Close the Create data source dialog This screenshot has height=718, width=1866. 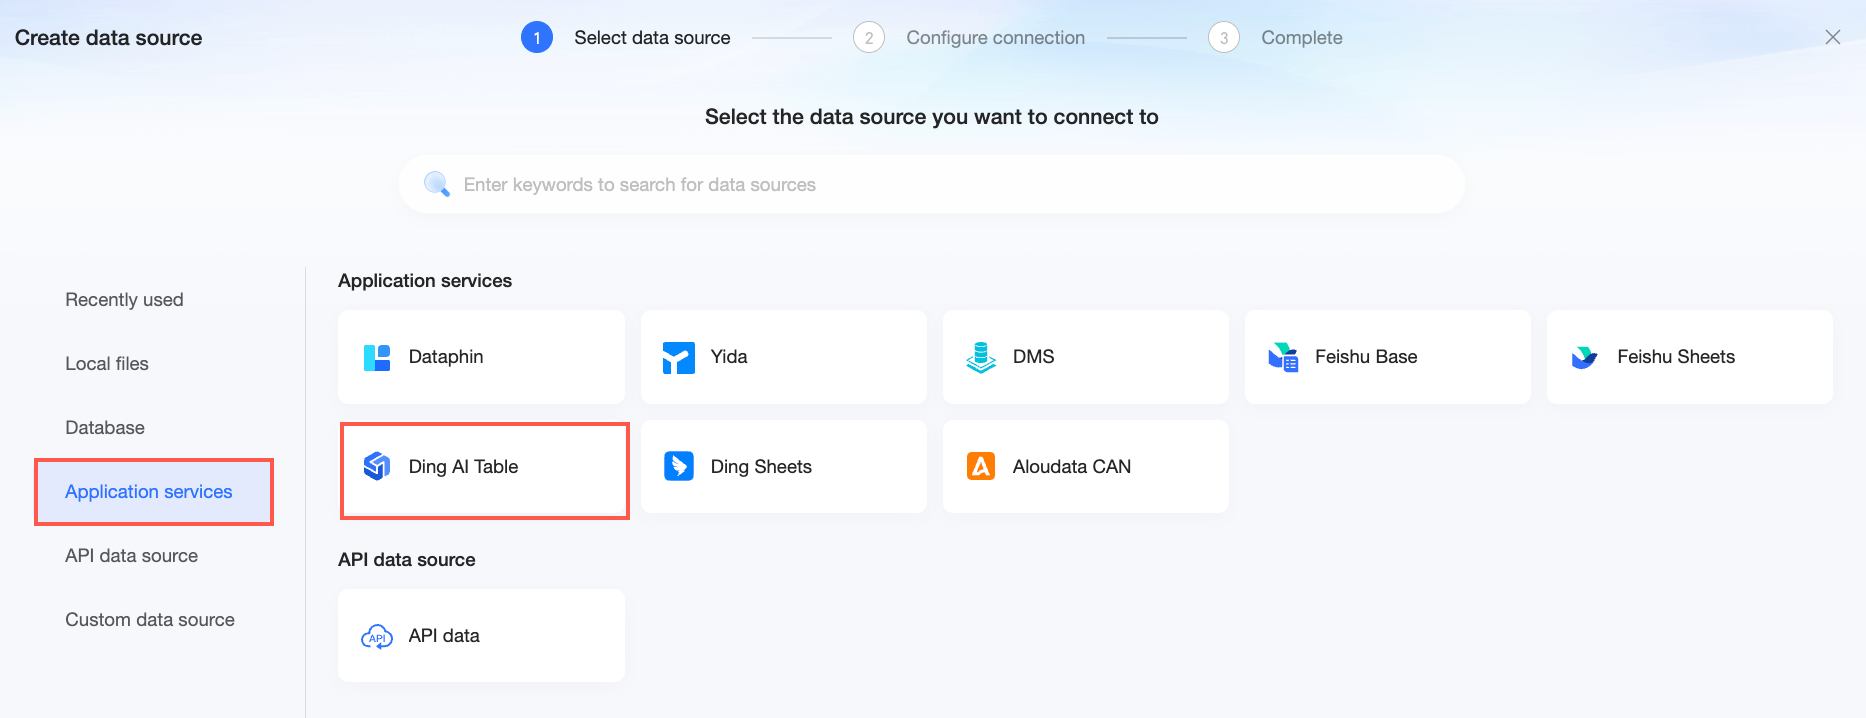1833,37
